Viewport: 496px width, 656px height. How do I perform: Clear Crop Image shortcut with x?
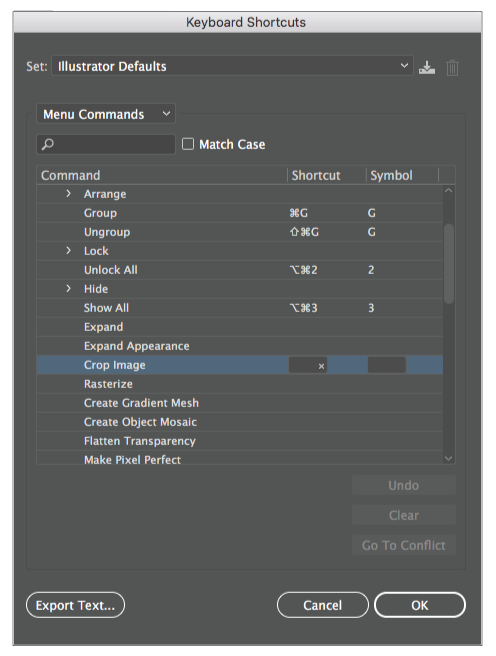[x=321, y=366]
